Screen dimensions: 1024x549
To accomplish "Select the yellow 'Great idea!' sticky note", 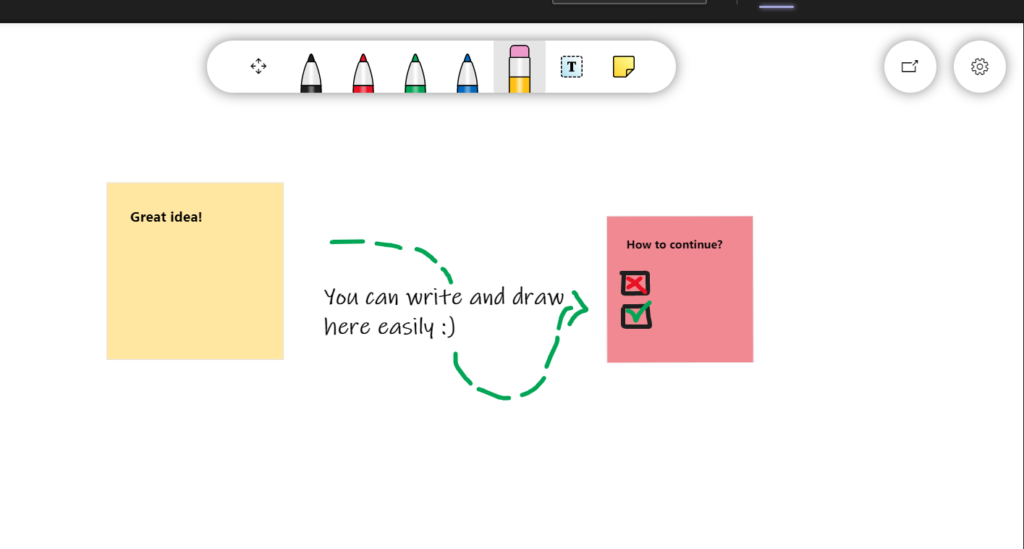I will 195,271.
